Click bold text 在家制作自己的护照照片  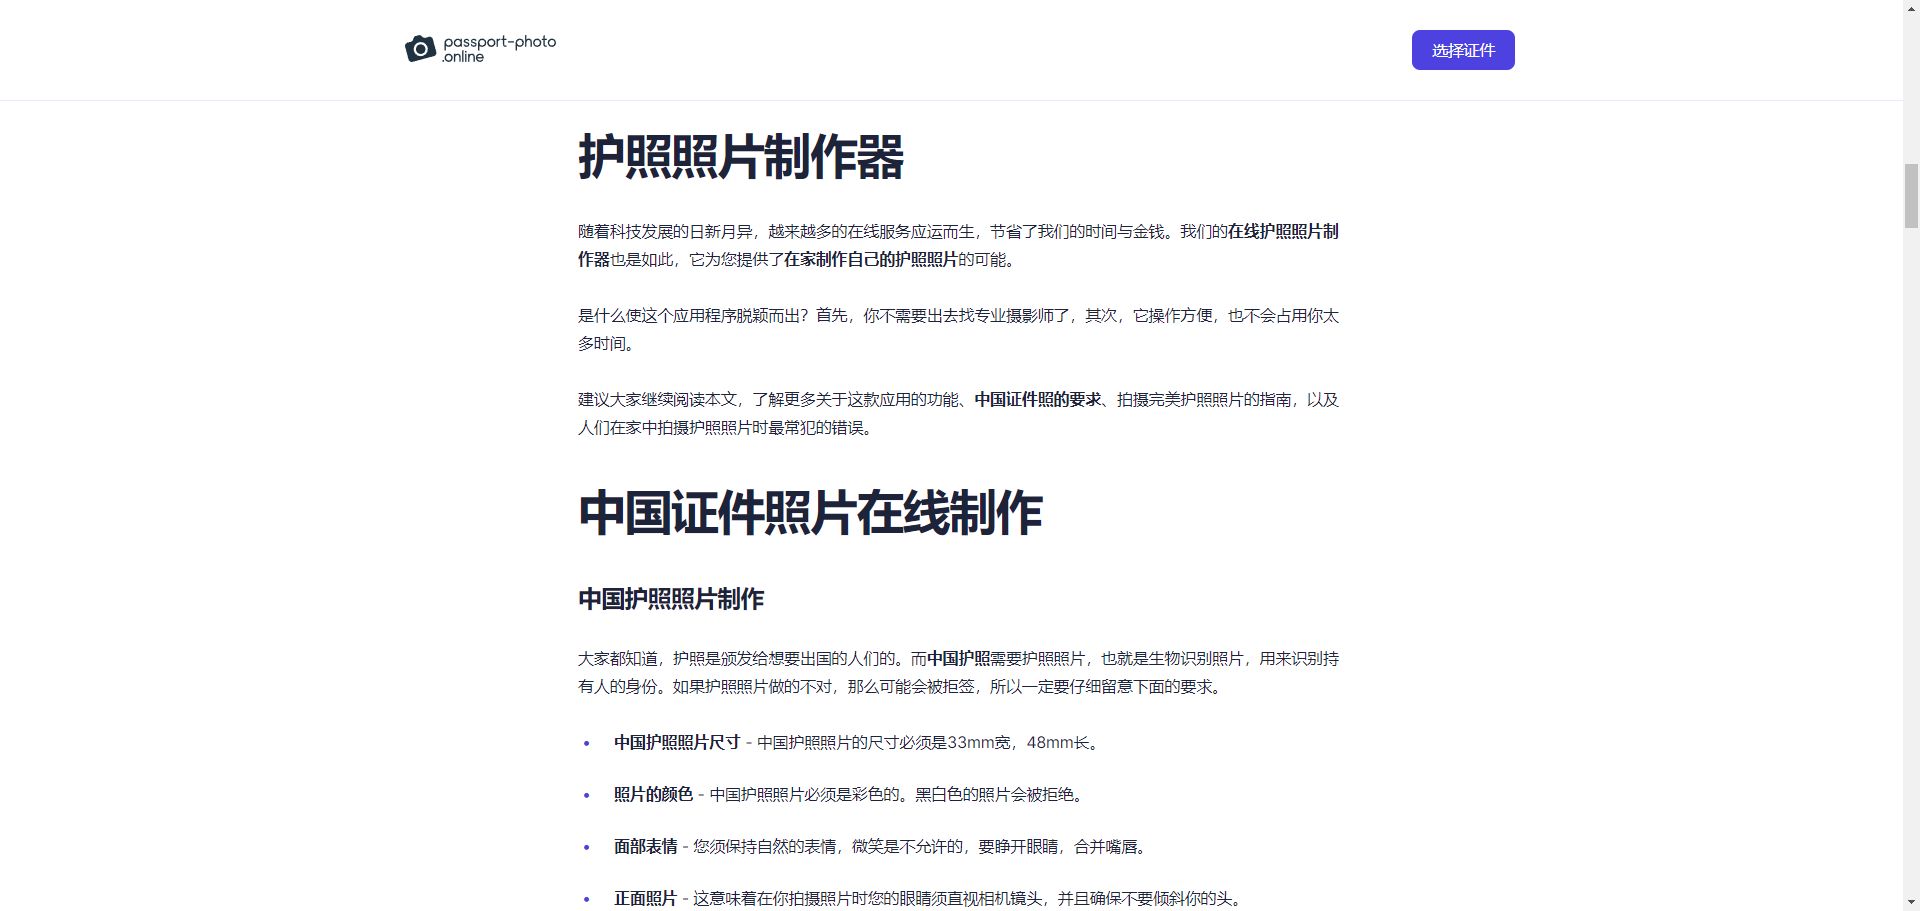(870, 260)
